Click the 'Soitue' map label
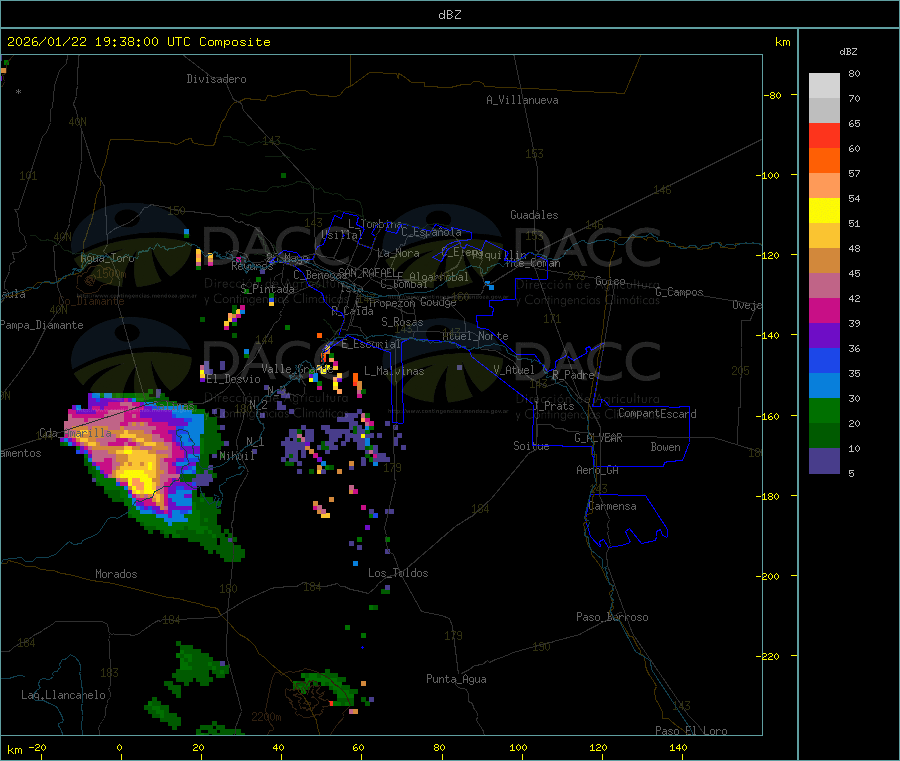 [x=531, y=446]
